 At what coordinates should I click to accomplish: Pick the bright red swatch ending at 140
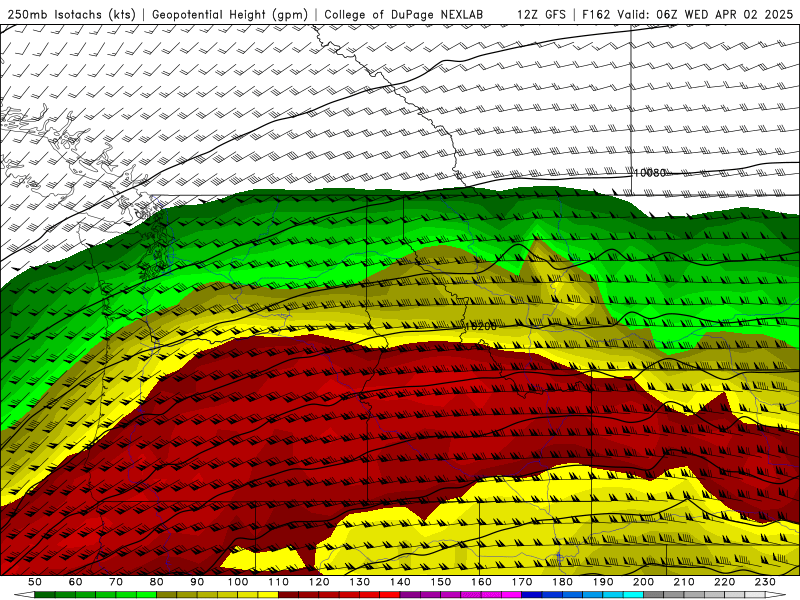tap(390, 595)
